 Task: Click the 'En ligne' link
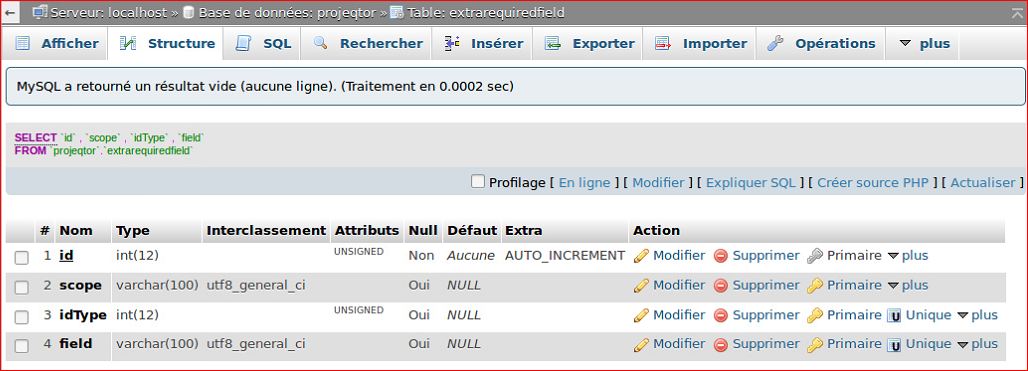[x=584, y=183]
